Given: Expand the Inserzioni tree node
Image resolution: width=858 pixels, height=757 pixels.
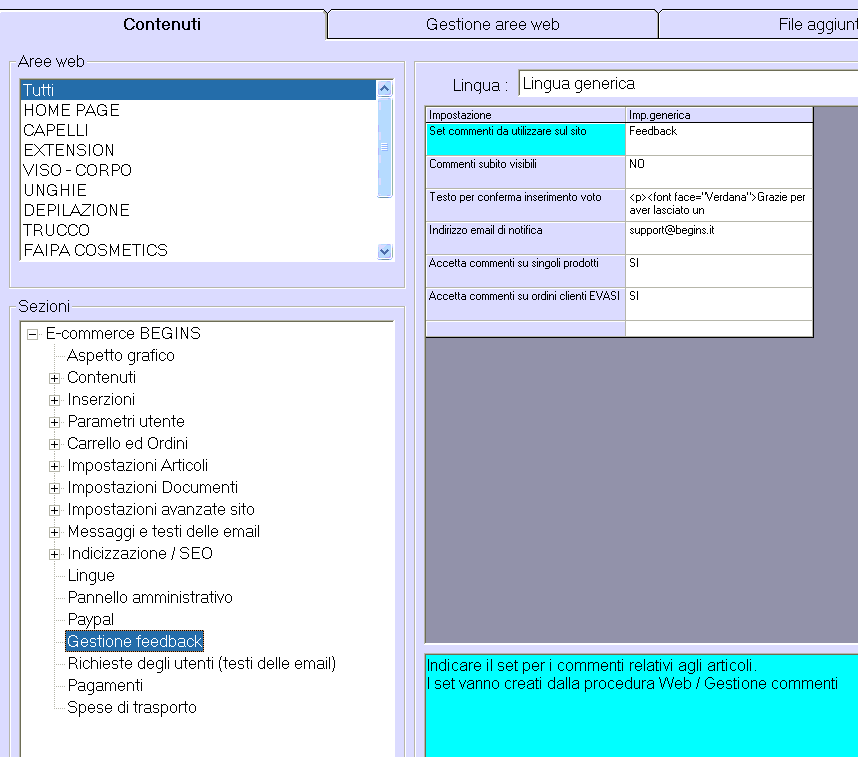Looking at the screenshot, I should (x=54, y=400).
